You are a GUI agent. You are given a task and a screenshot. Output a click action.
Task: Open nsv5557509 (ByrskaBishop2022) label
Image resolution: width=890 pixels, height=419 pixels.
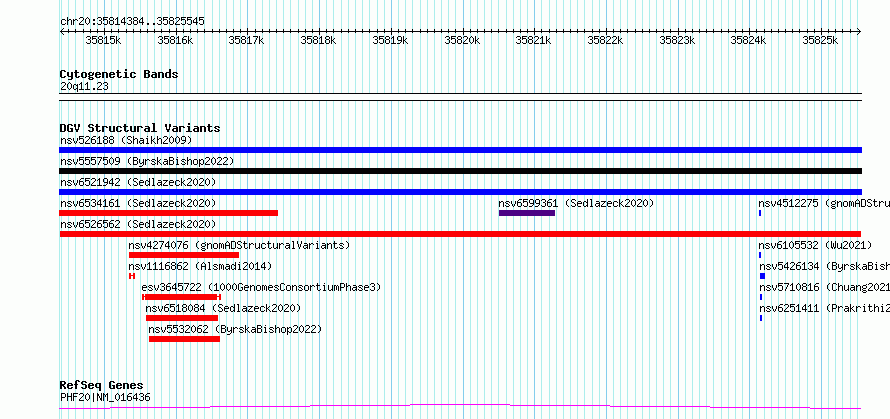(147, 161)
